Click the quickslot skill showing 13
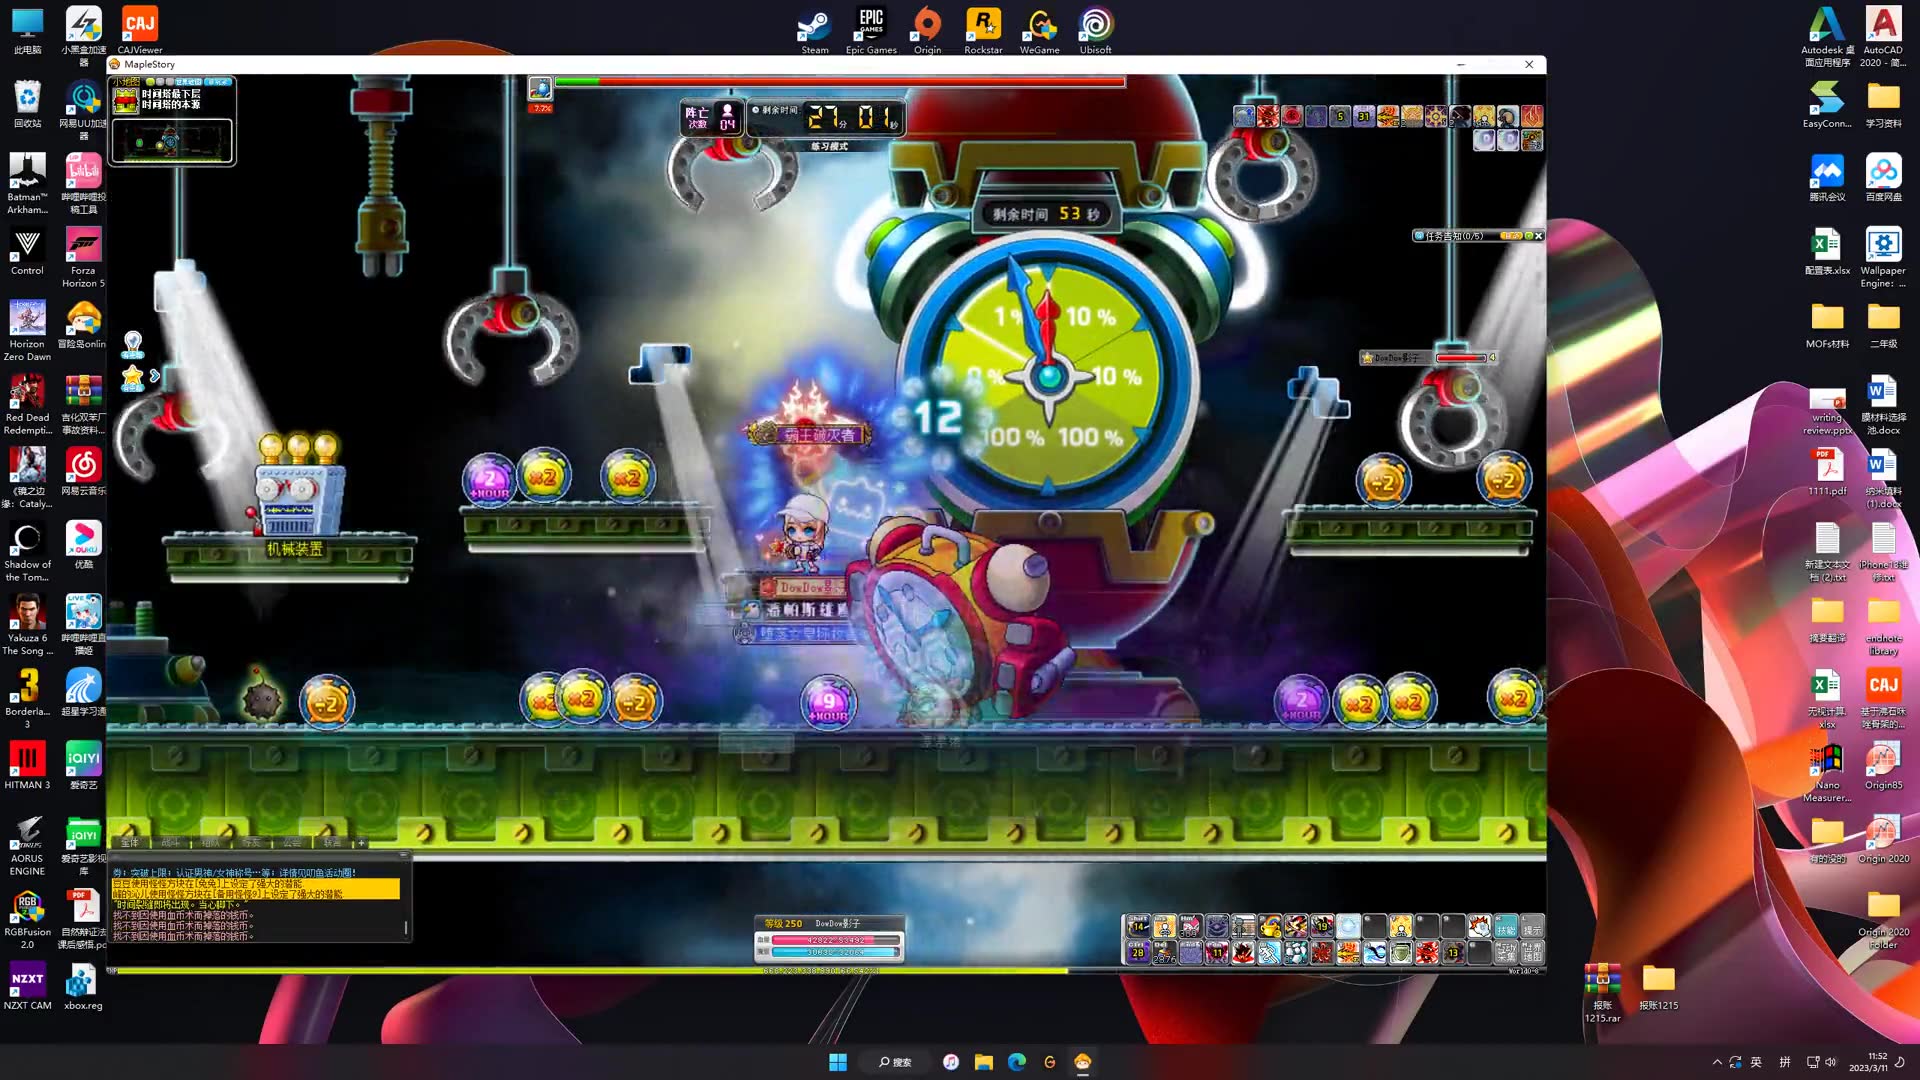 (1453, 952)
